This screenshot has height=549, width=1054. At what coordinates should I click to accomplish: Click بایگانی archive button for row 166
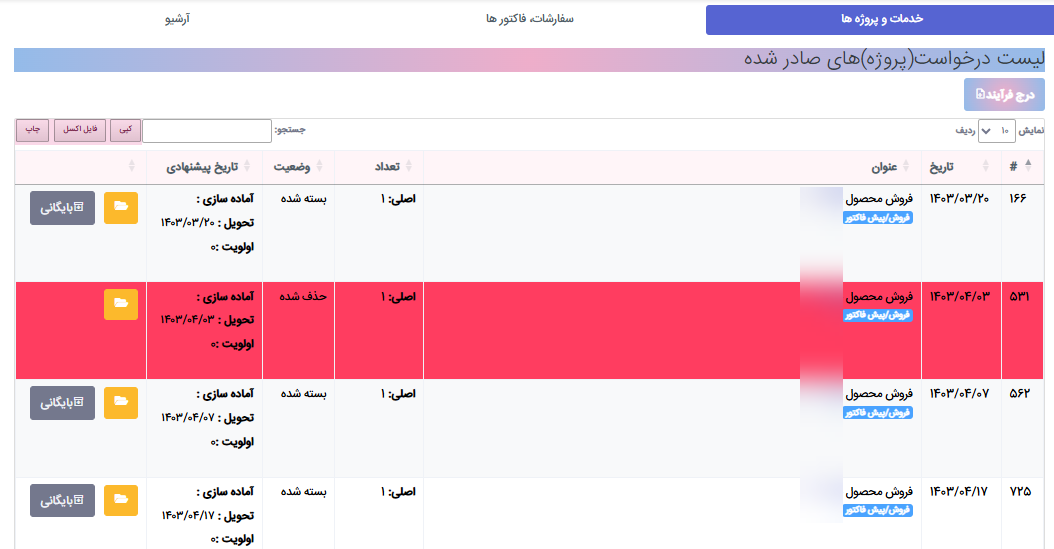pyautogui.click(x=62, y=207)
